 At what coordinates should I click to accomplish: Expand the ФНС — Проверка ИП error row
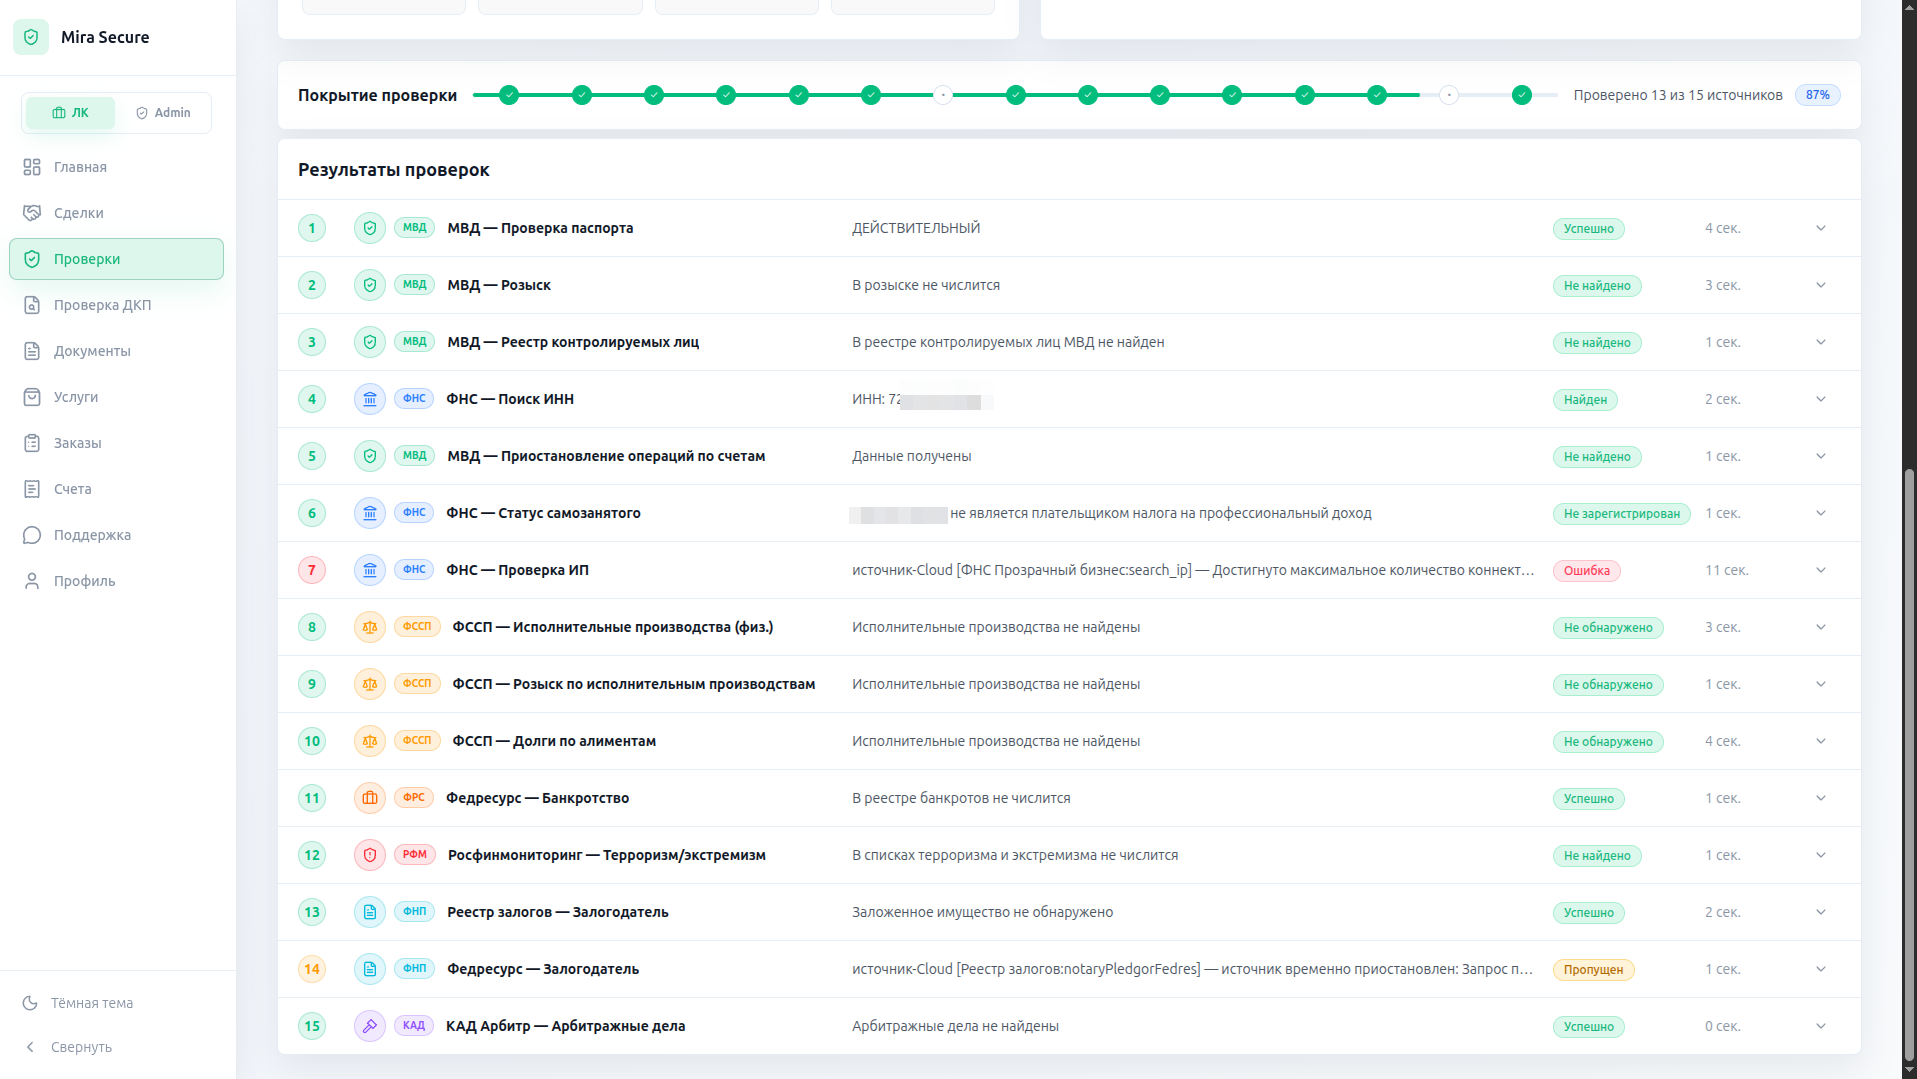[x=1821, y=570]
